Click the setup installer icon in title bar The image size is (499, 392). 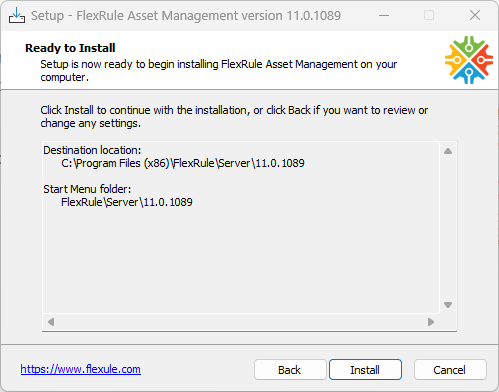coord(17,15)
